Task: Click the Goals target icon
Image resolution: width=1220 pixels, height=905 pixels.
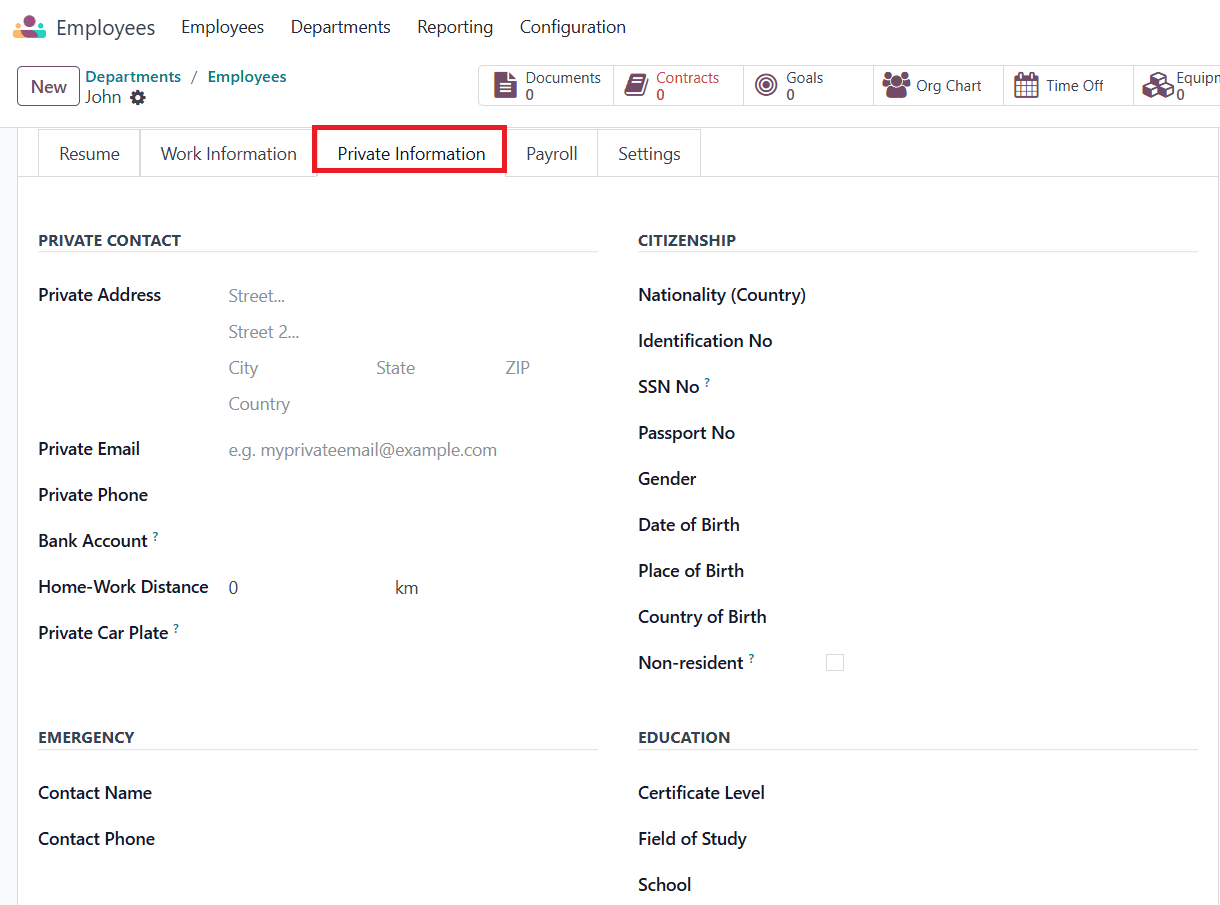Action: tap(766, 86)
